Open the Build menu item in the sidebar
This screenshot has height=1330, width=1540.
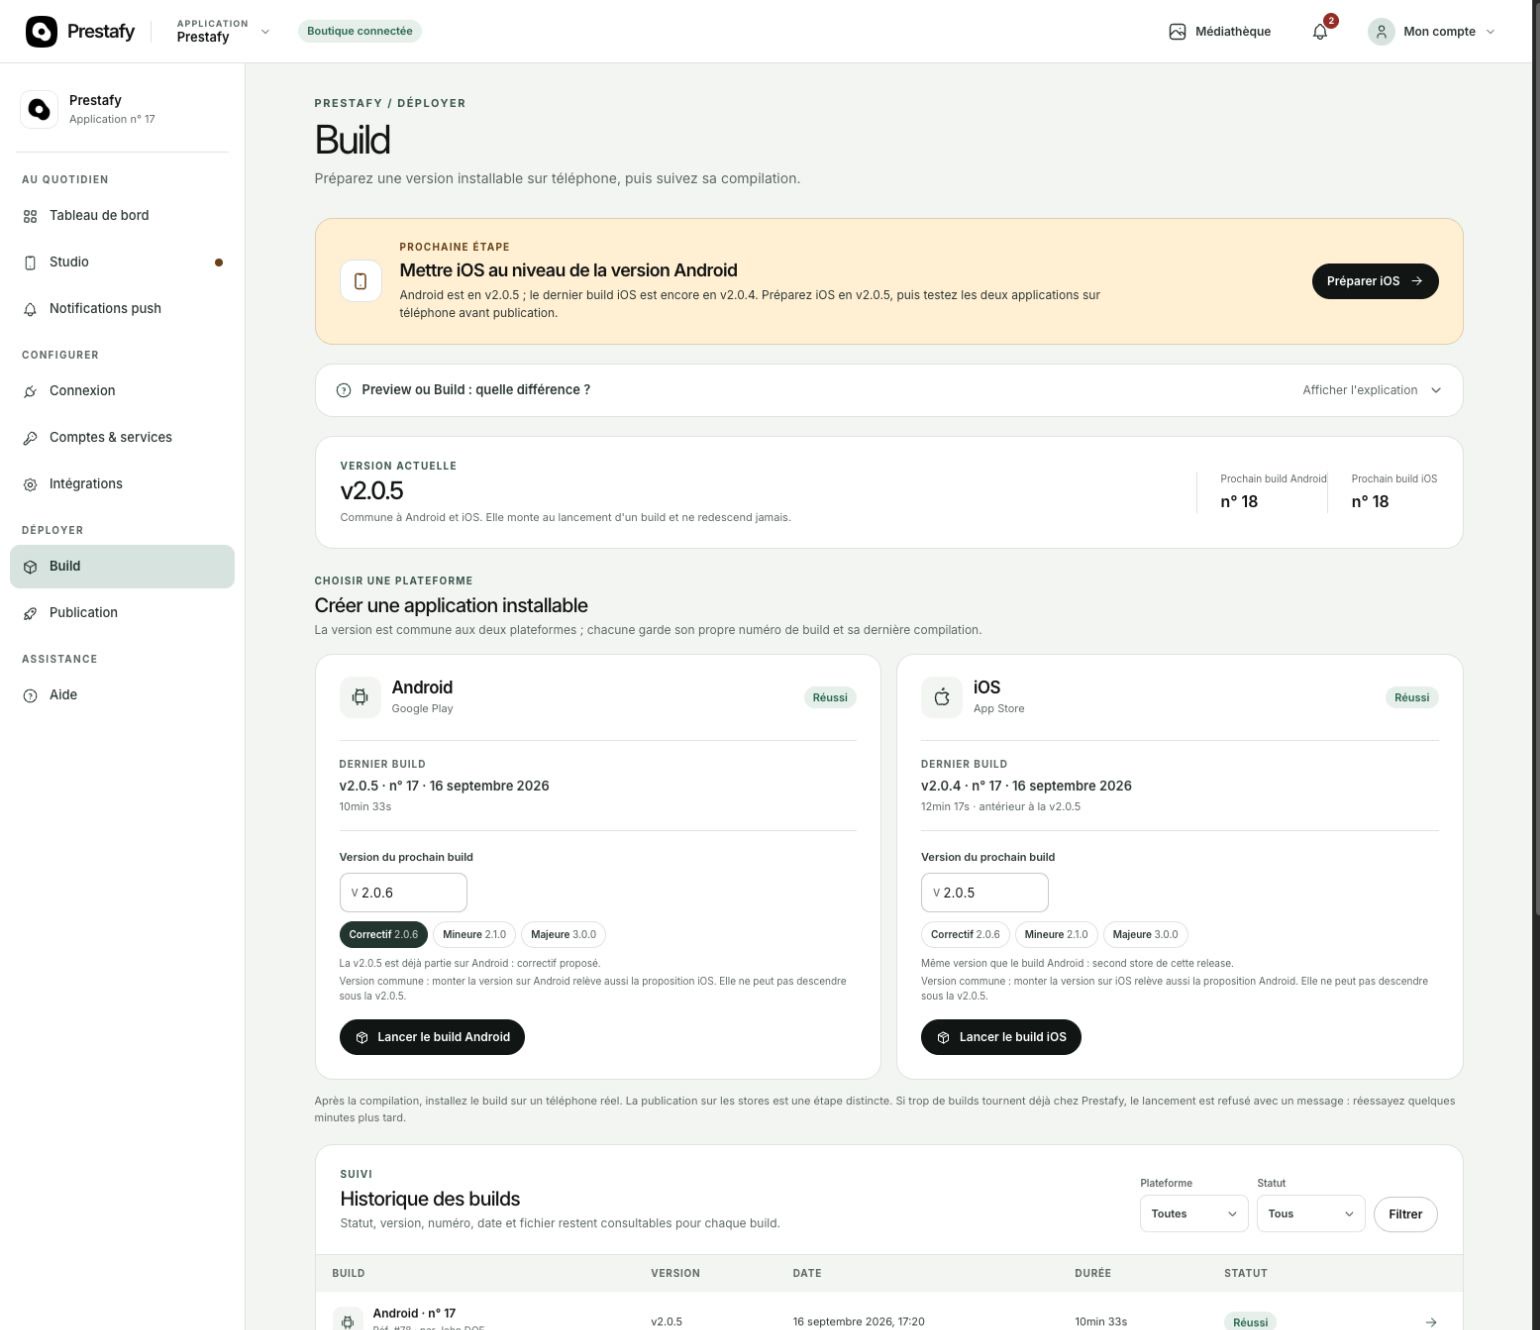(x=122, y=566)
